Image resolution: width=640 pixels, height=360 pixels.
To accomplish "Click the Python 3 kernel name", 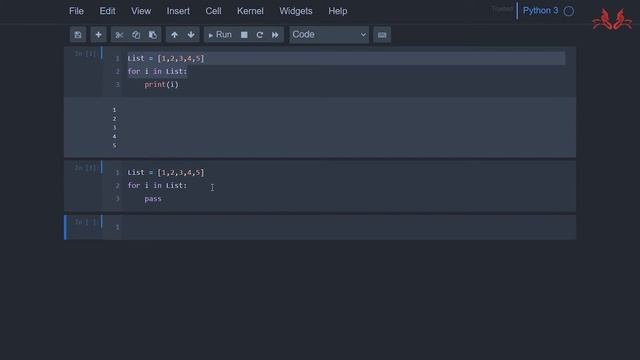I will pos(540,11).
